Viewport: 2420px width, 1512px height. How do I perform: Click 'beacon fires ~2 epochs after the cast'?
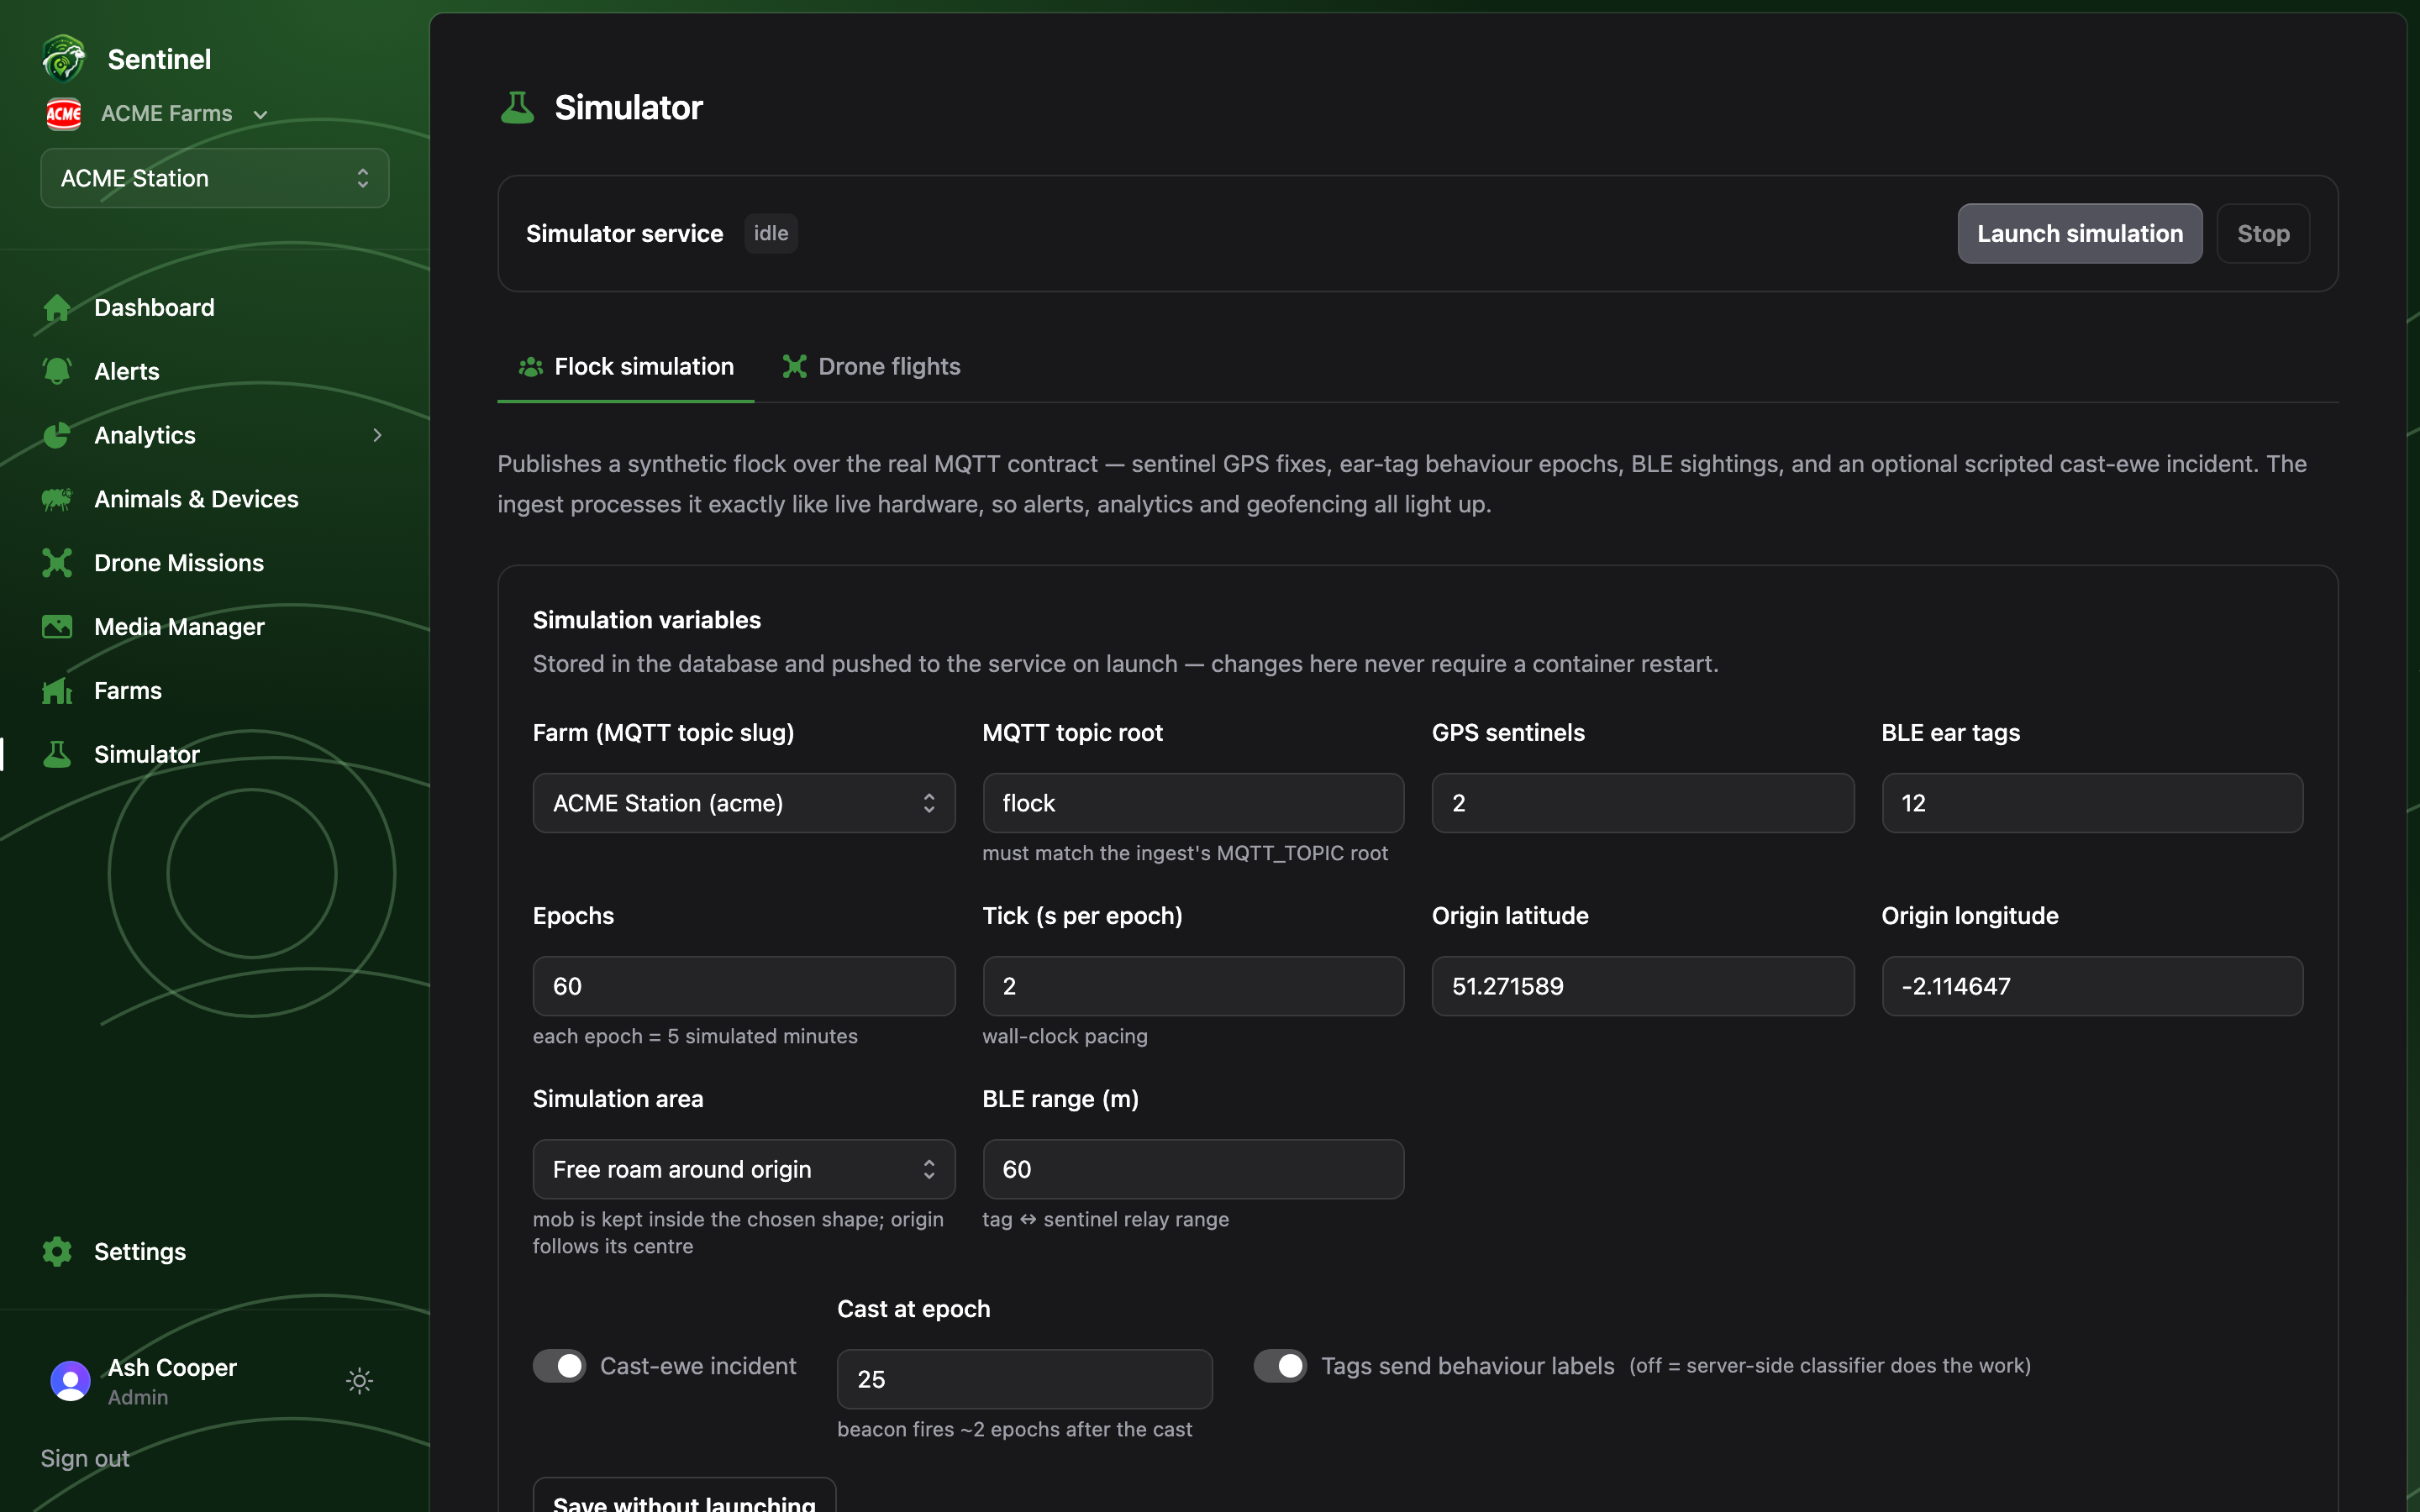tap(1015, 1429)
